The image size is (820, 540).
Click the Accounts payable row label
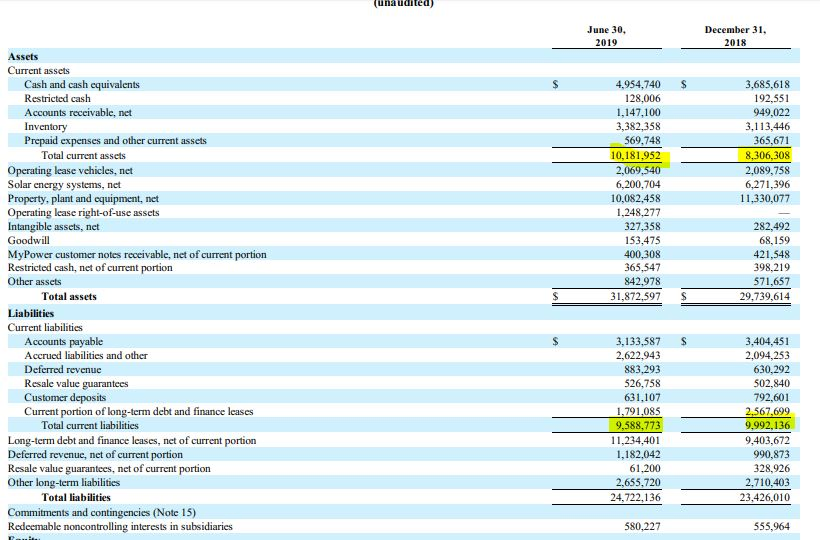tap(64, 342)
